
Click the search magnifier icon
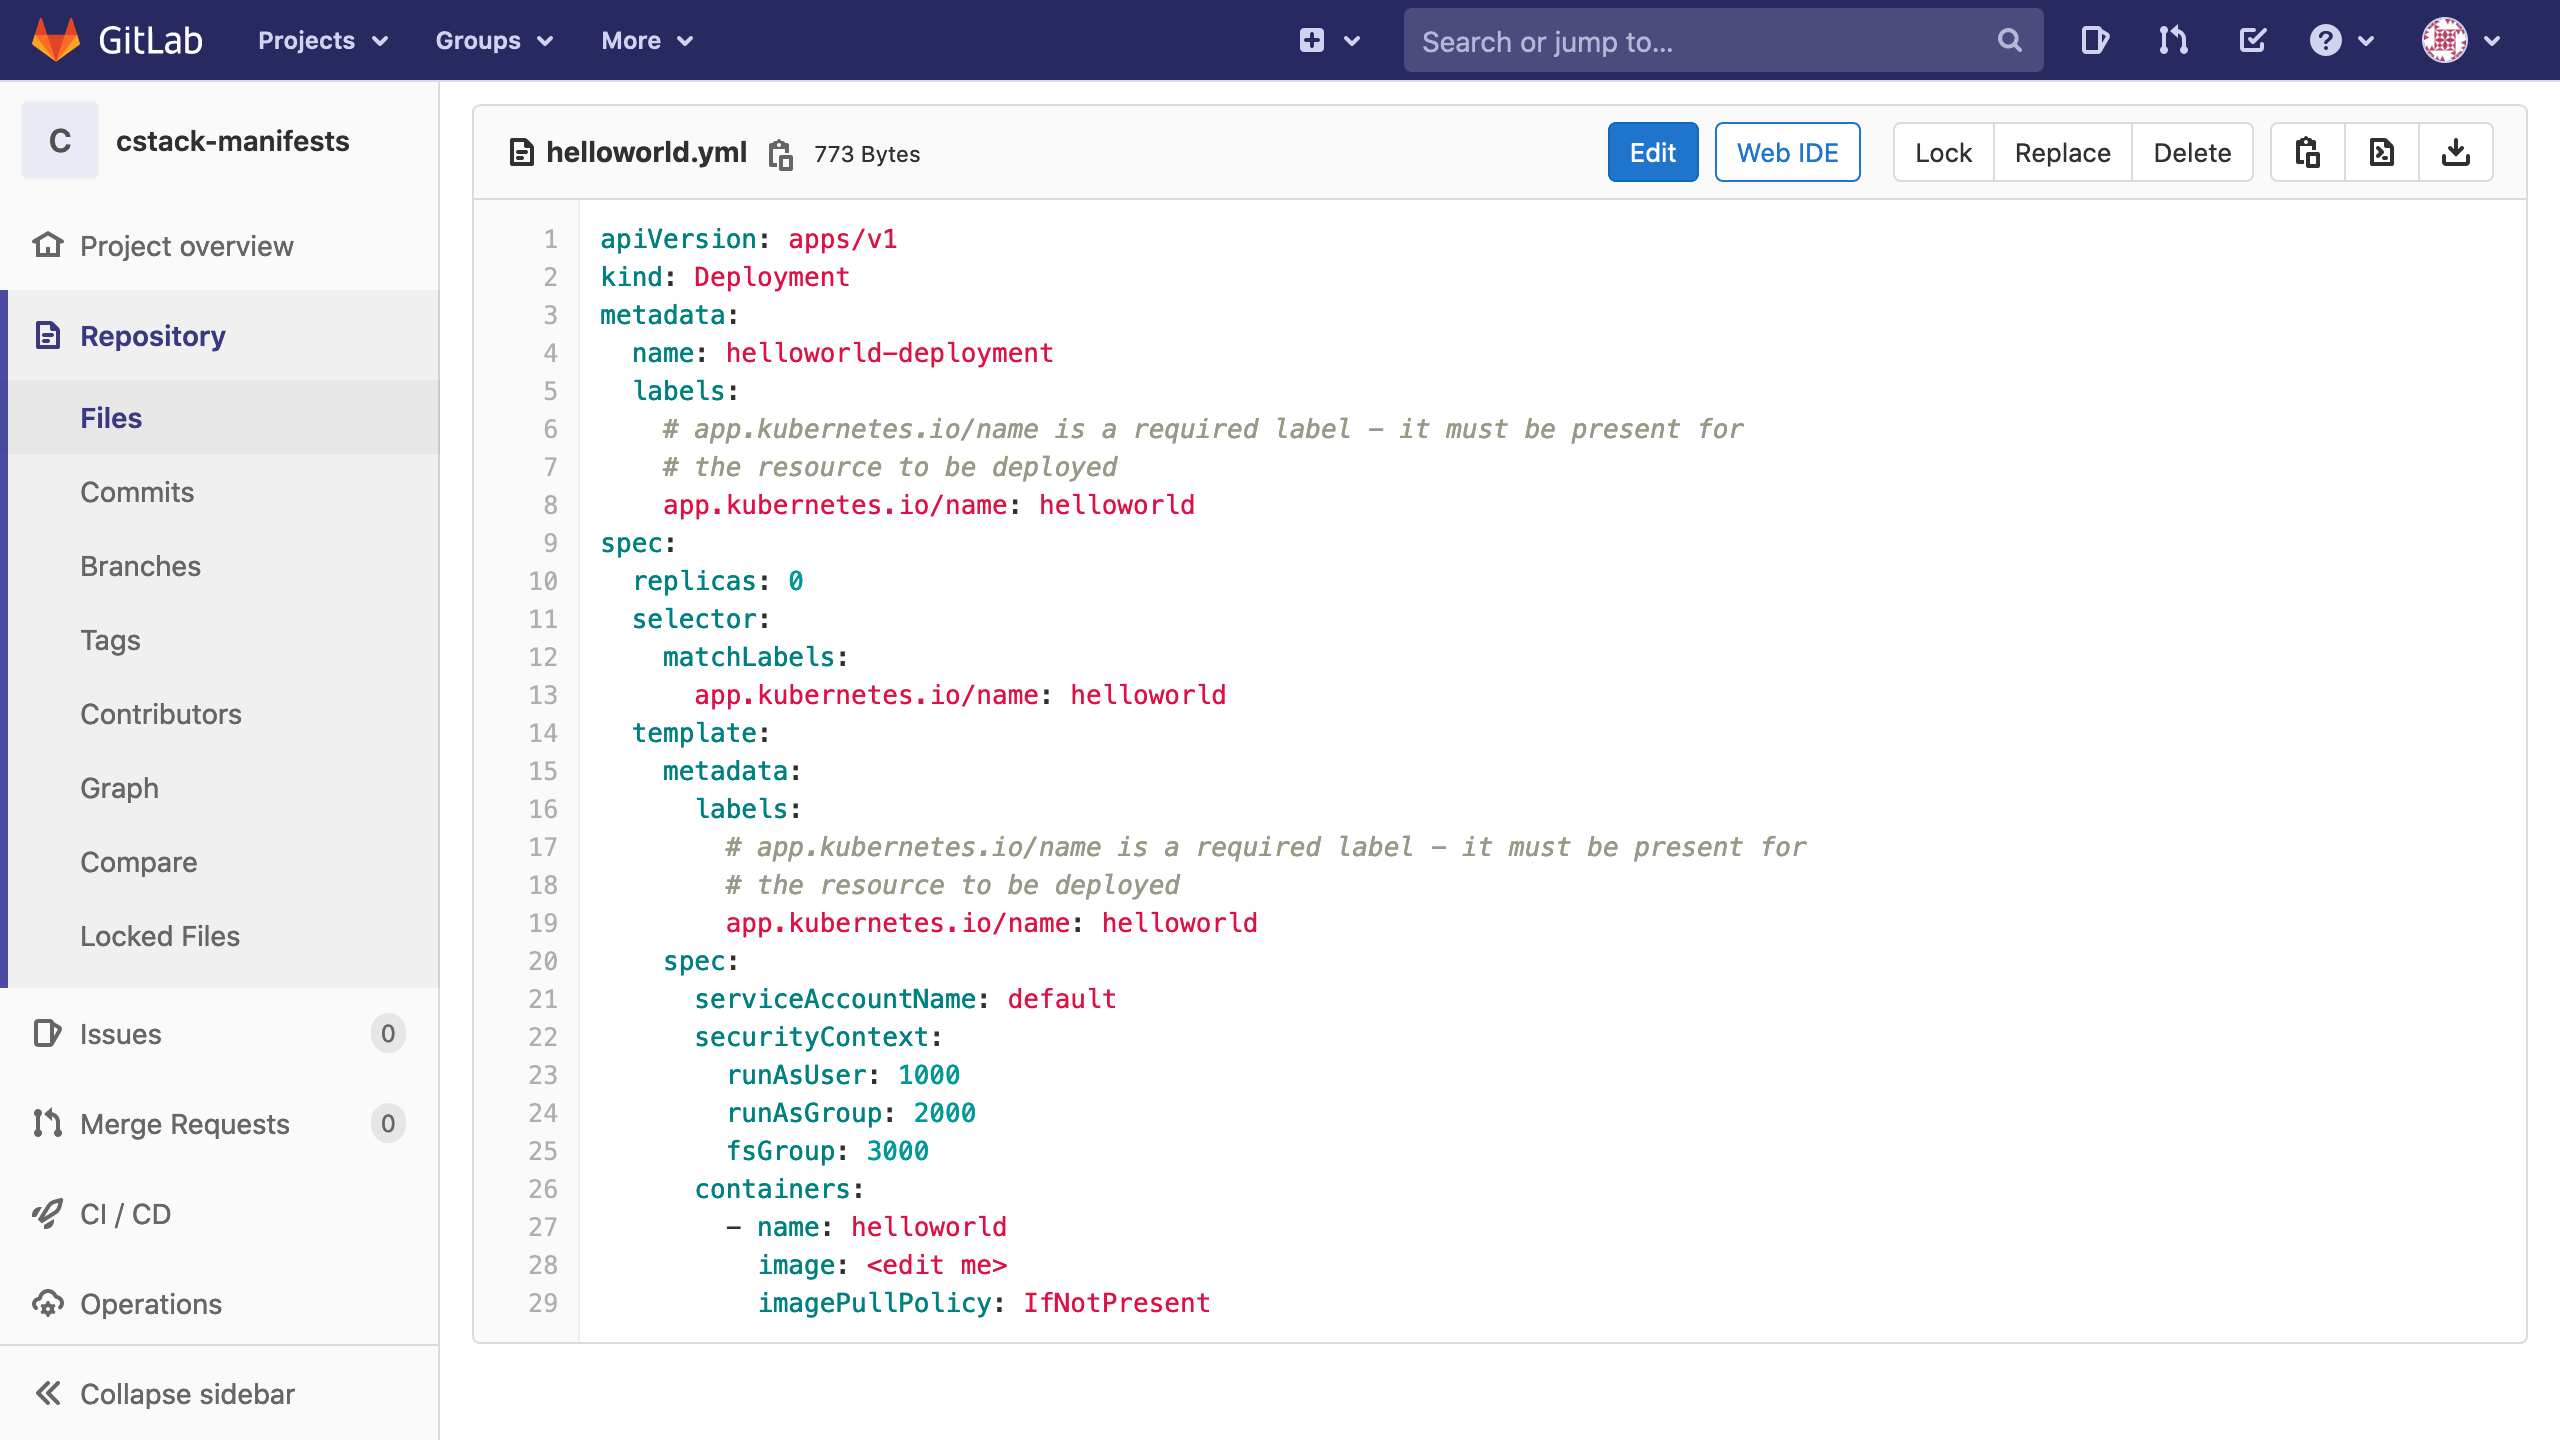coord(2009,41)
